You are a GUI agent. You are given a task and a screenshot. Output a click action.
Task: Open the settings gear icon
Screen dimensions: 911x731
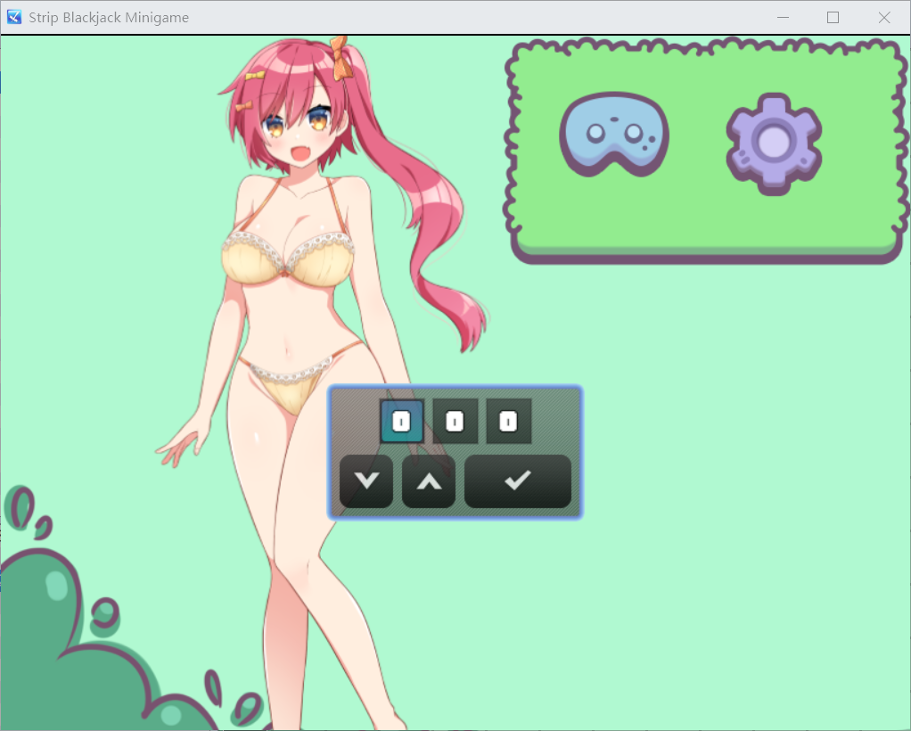coord(772,140)
